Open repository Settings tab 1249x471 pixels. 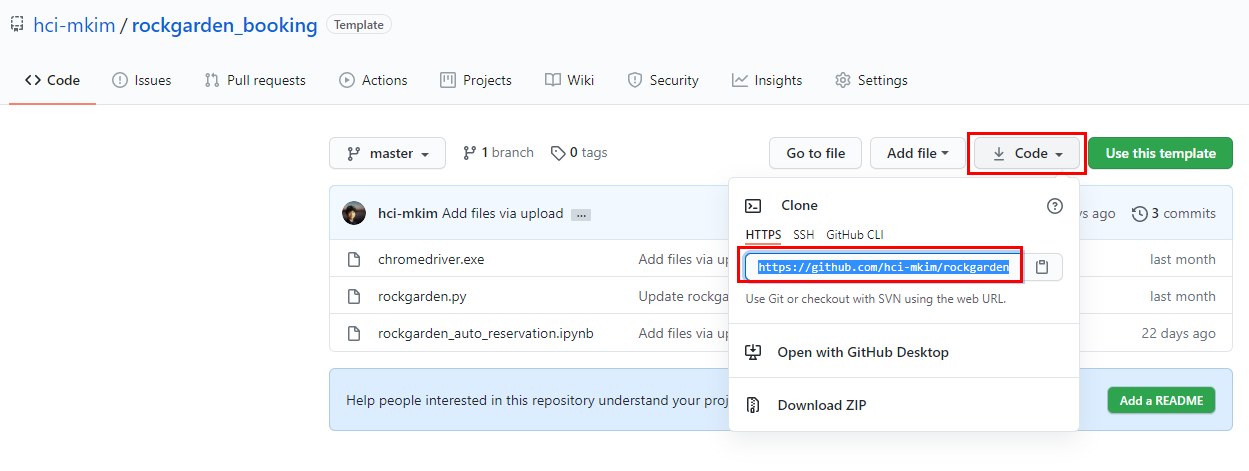[871, 80]
